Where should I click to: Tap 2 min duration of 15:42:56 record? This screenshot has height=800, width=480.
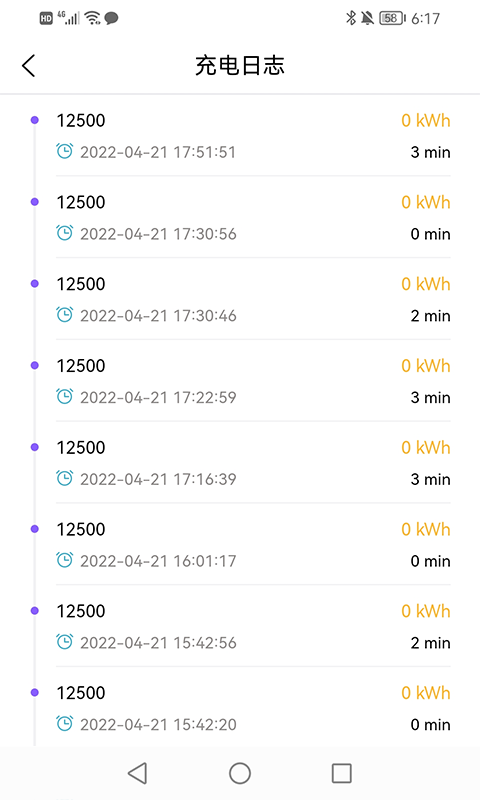(x=431, y=643)
